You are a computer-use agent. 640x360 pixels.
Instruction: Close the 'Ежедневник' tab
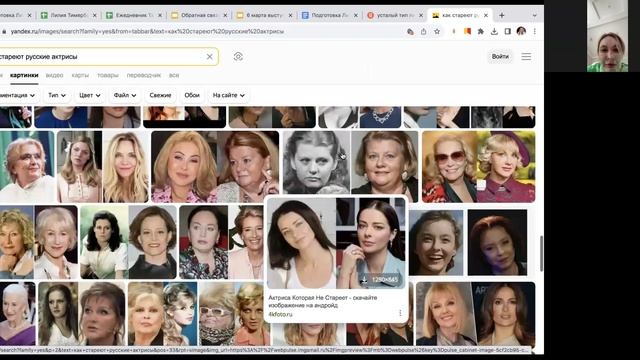pyautogui.click(x=160, y=15)
